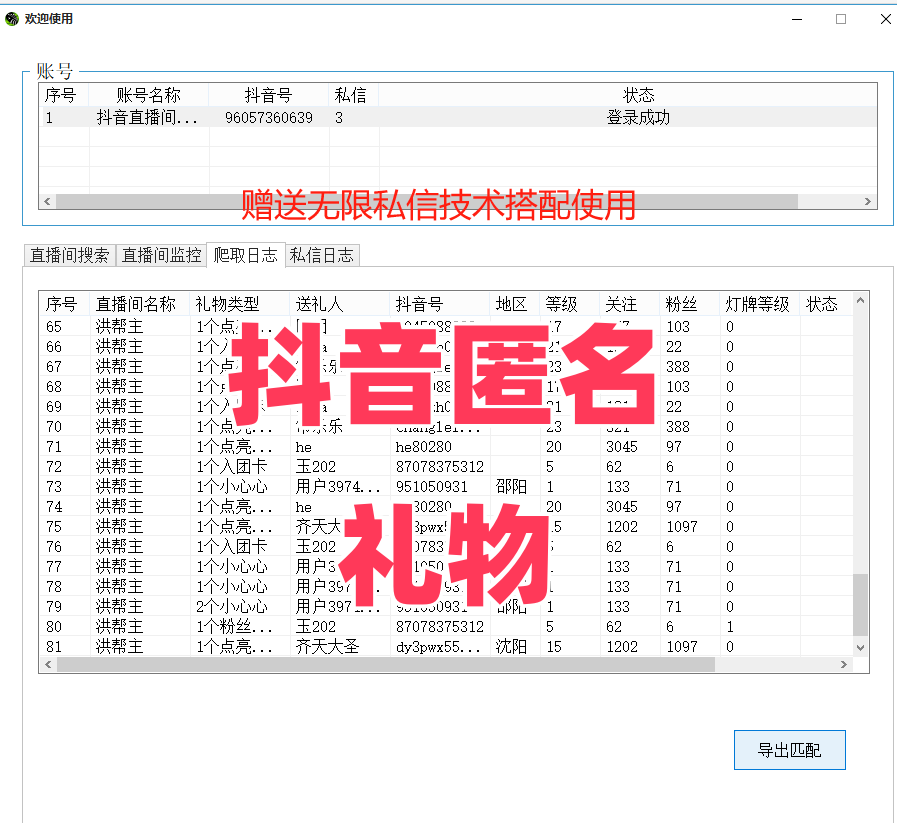The width and height of the screenshot is (897, 823).
Task: Click the app icon in title bar
Action: [x=12, y=19]
